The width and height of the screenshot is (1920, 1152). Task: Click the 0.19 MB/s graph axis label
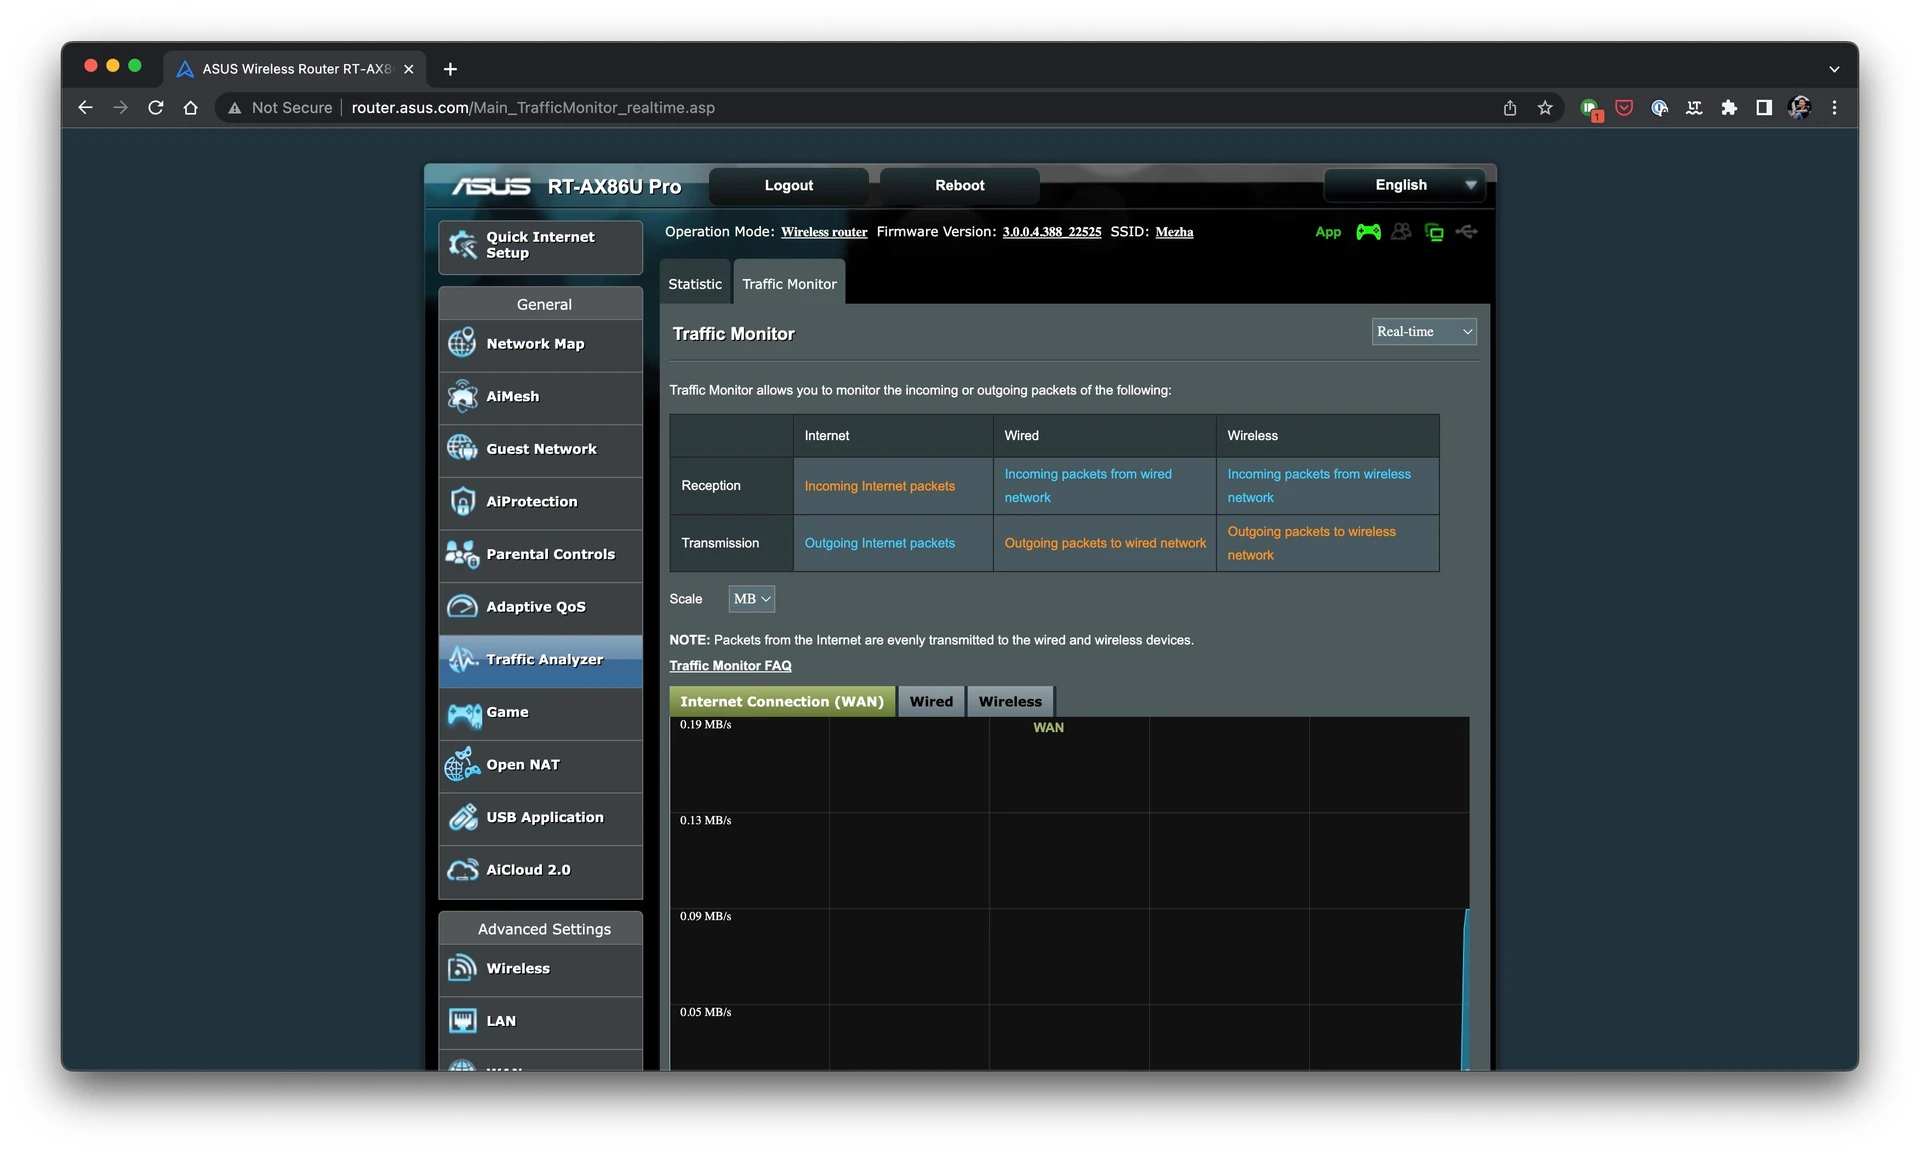705,725
